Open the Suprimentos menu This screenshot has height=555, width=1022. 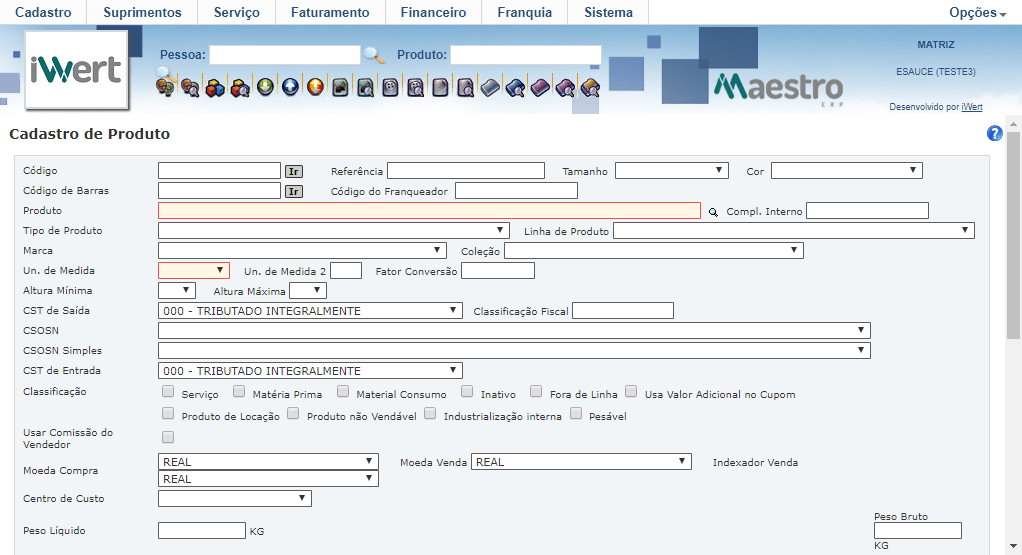tap(142, 12)
